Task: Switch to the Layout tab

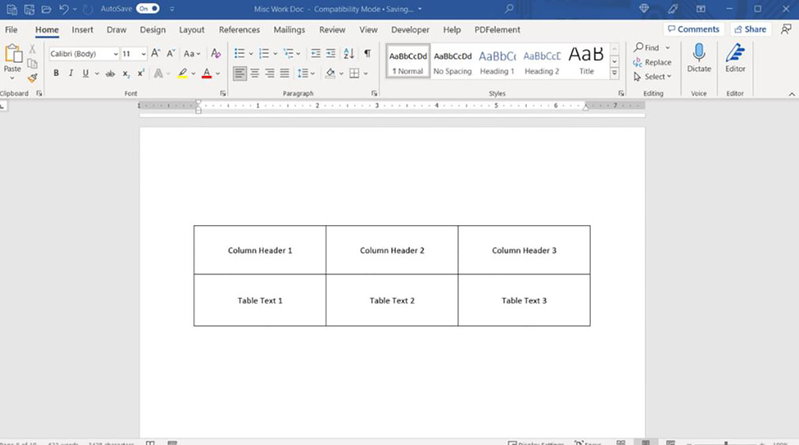Action: (192, 30)
